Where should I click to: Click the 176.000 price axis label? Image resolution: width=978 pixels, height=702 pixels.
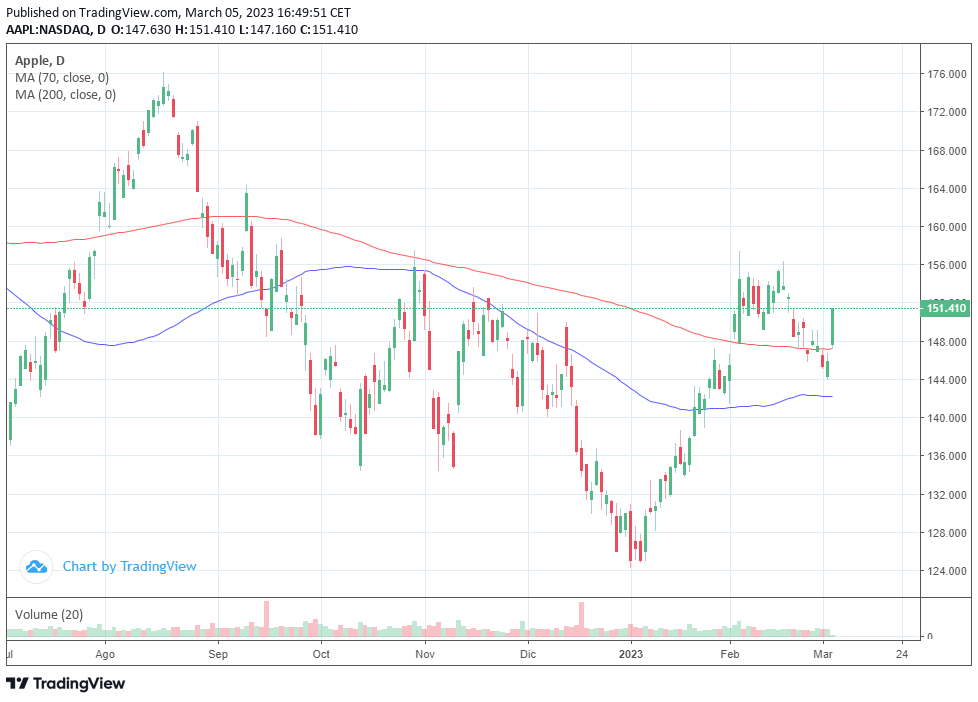coord(947,74)
